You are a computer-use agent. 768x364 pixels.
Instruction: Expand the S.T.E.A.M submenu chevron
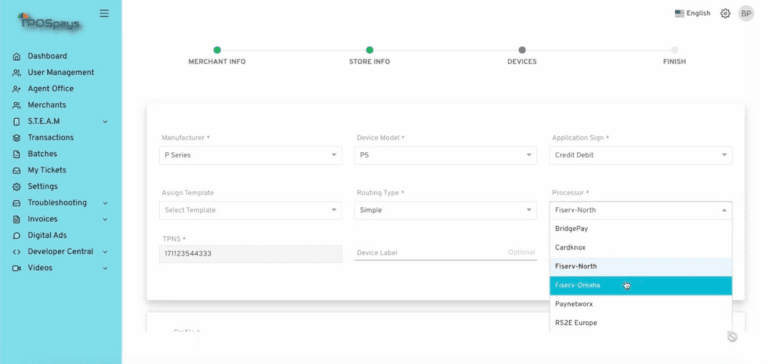click(105, 121)
